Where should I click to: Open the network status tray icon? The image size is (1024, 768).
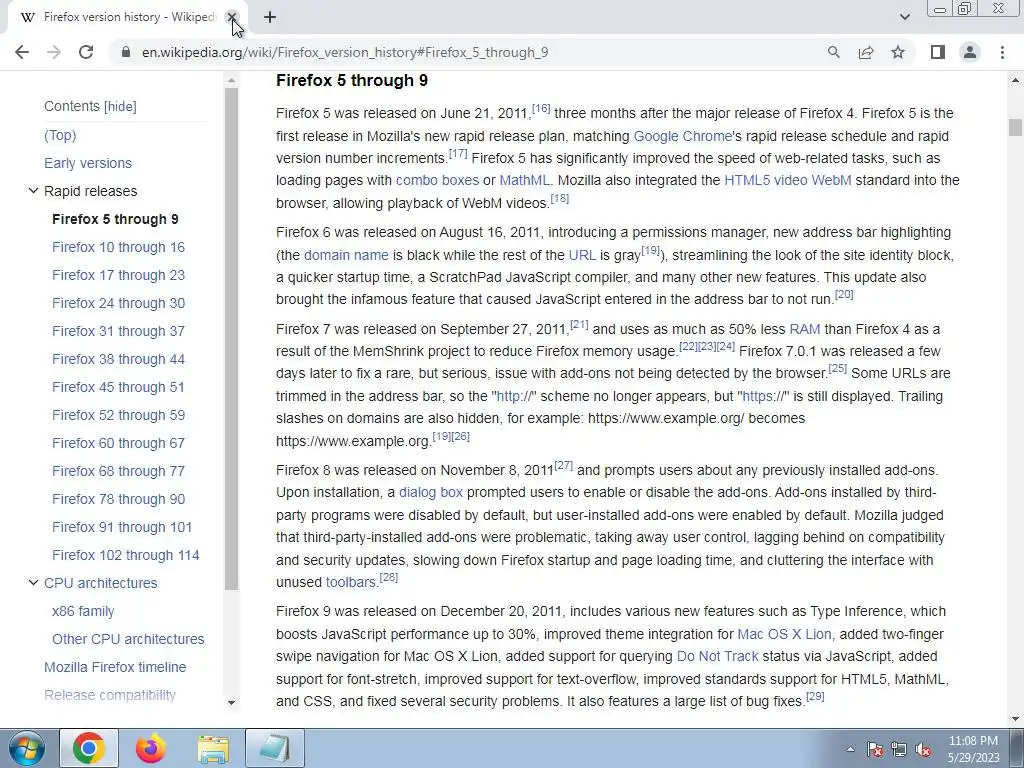point(899,749)
